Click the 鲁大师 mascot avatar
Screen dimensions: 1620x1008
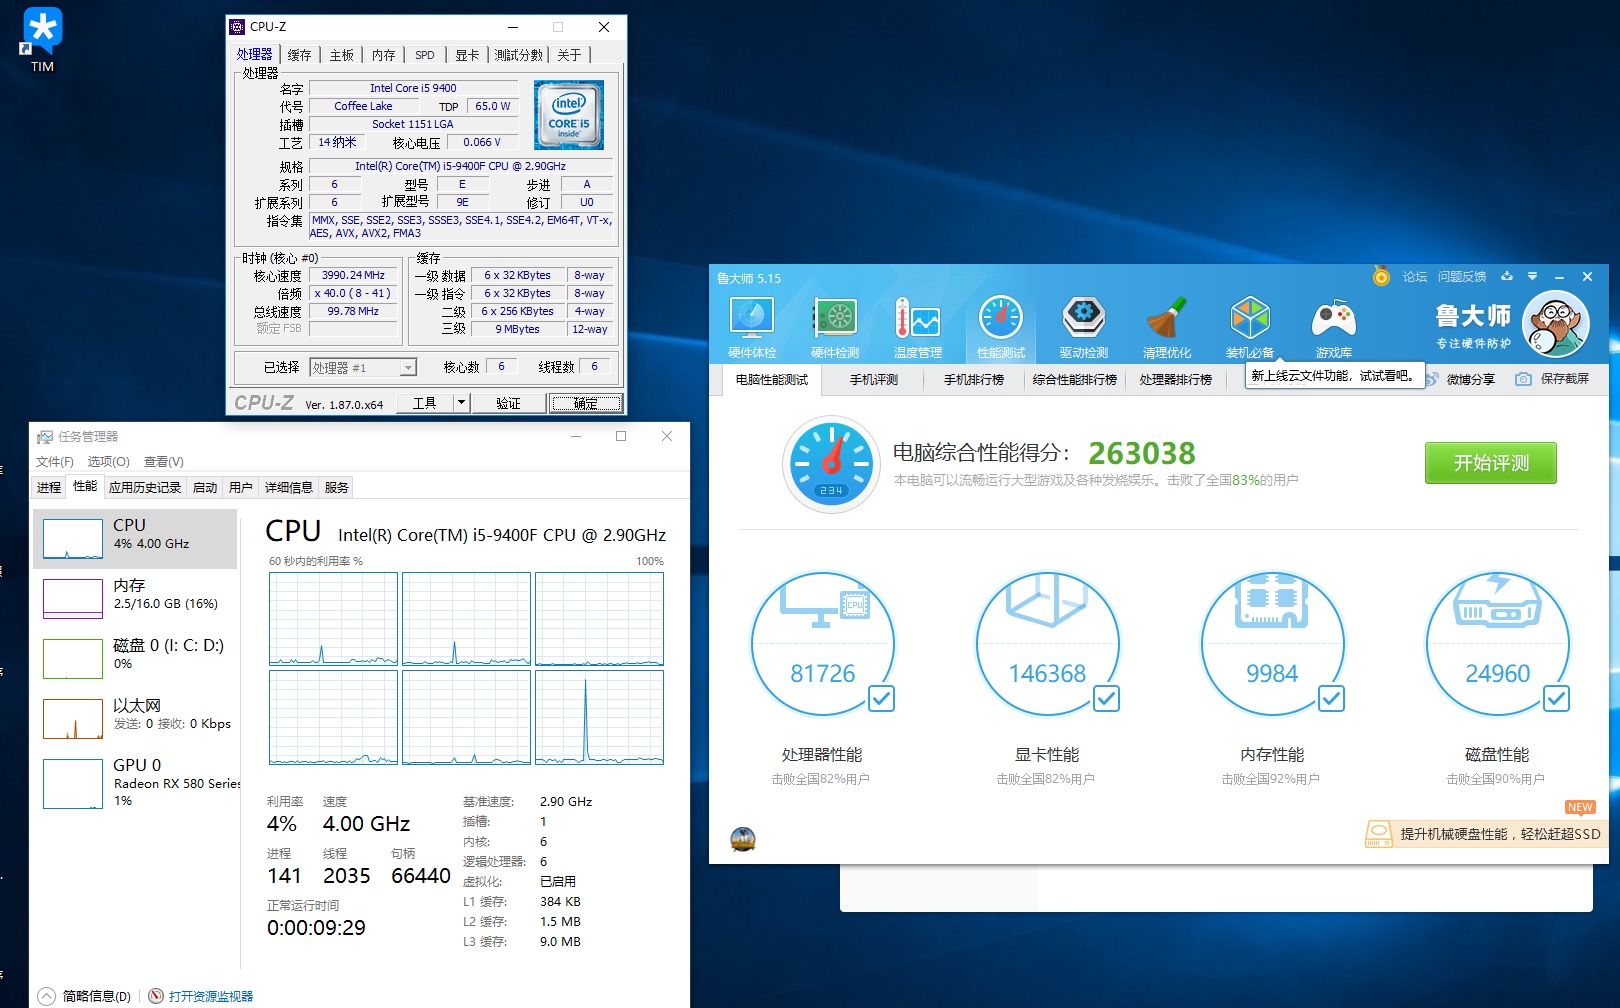[x=1556, y=324]
